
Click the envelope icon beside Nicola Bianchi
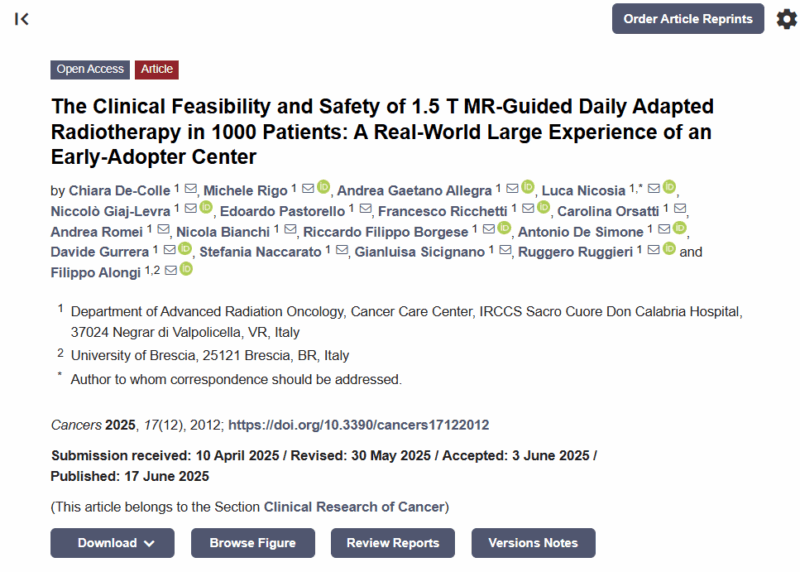tap(290, 230)
